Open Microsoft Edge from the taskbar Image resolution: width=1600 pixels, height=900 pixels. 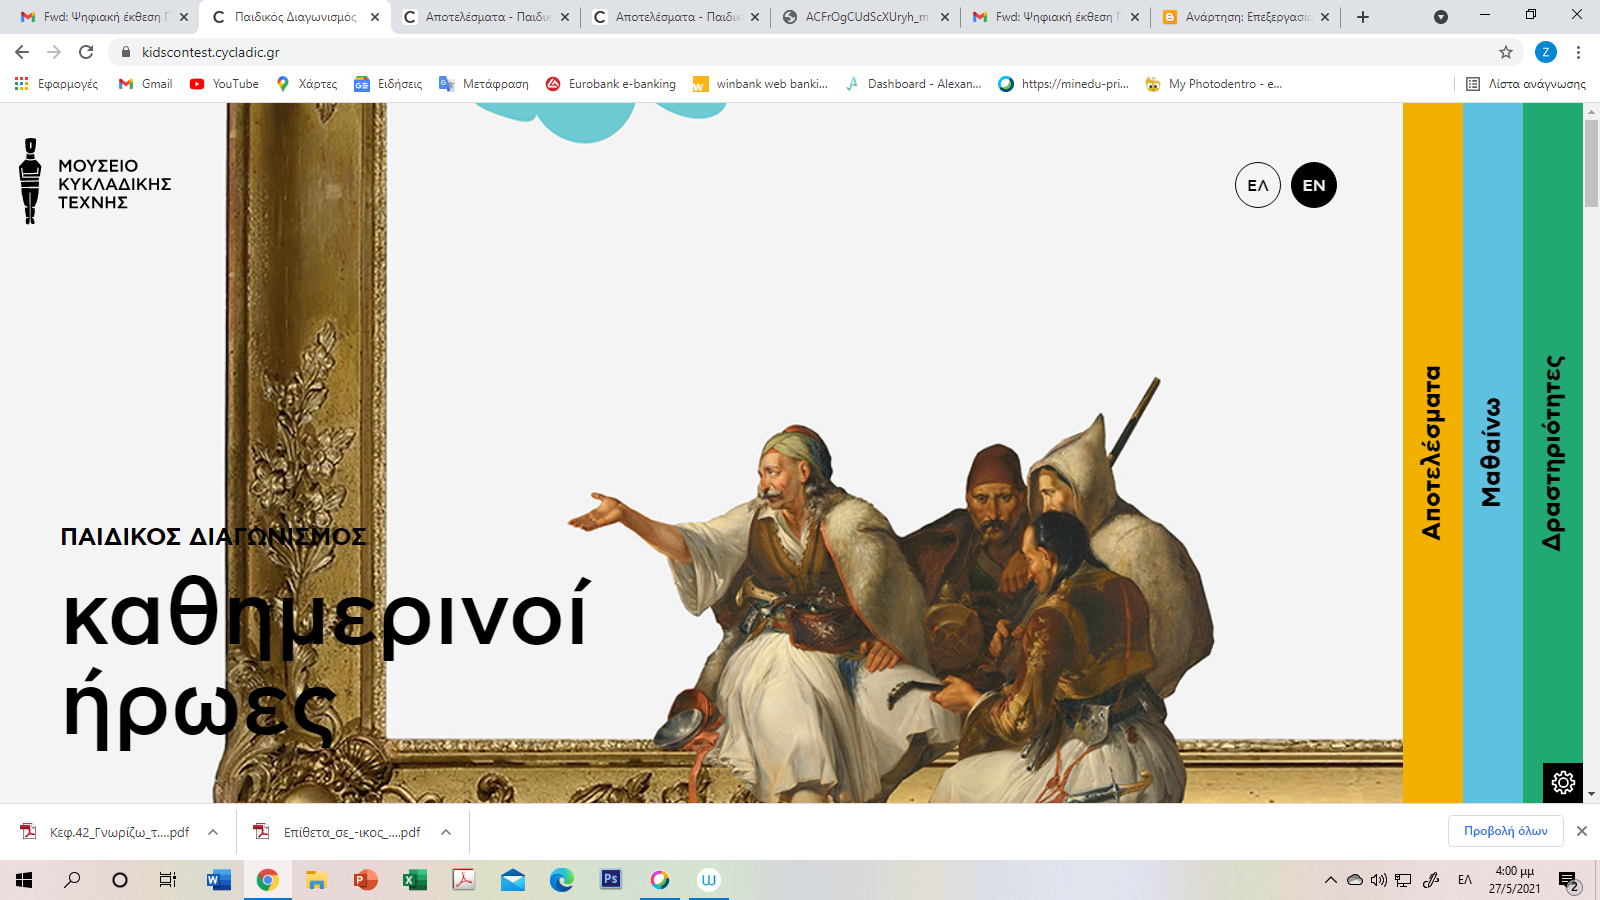(x=561, y=880)
